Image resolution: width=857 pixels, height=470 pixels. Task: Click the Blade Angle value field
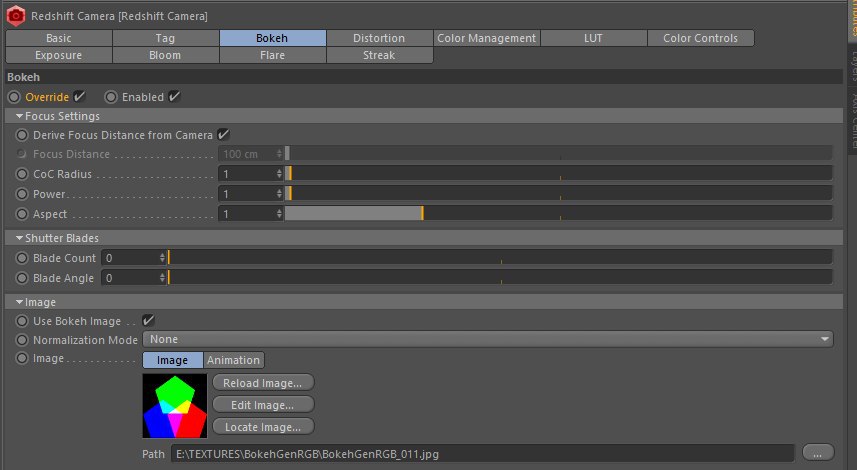pos(130,278)
